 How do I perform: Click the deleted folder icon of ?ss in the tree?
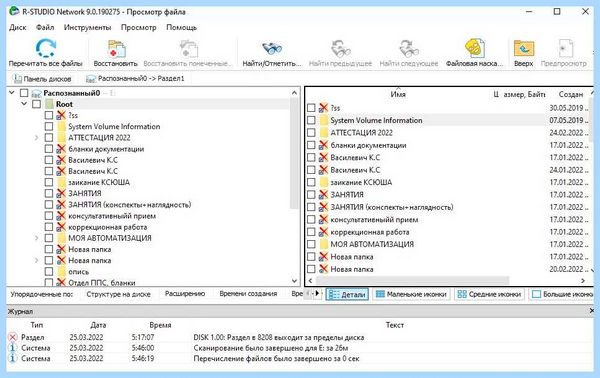pos(61,115)
